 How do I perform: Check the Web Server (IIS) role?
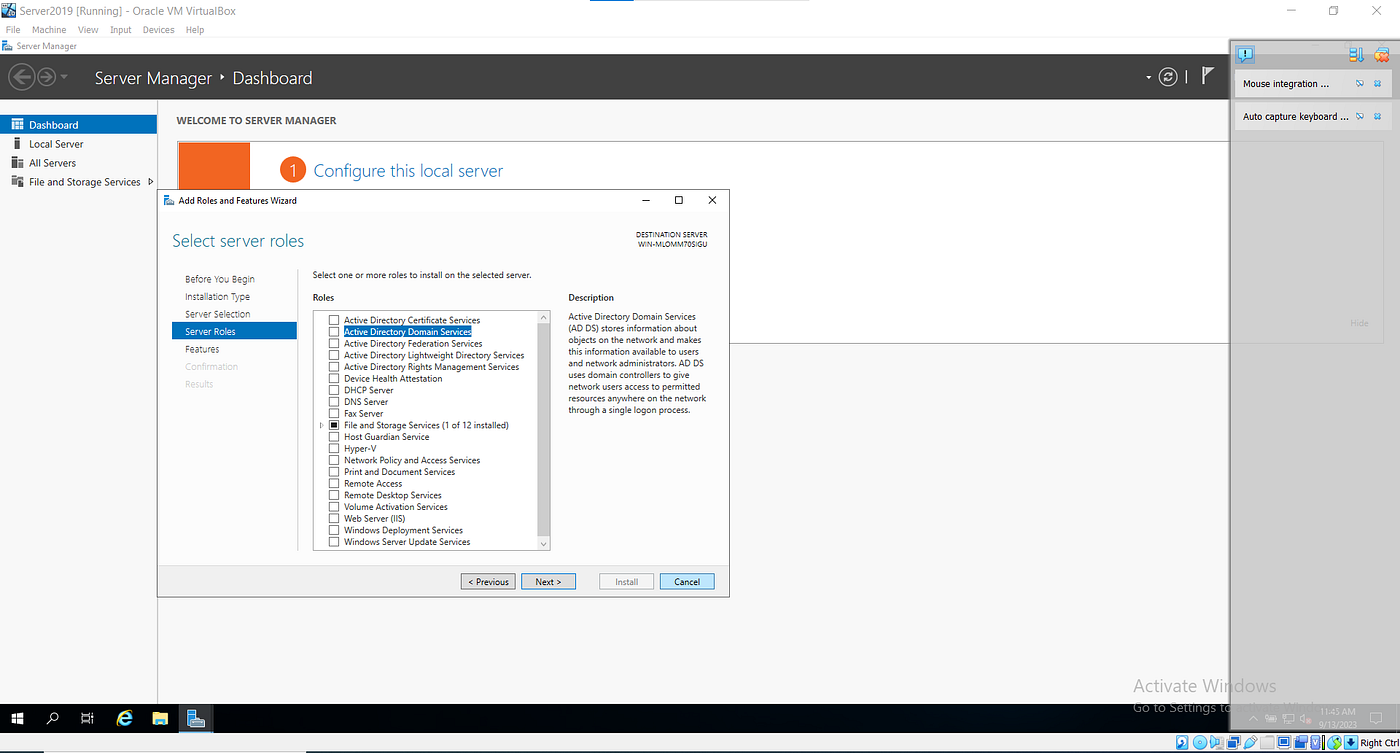tap(334, 518)
